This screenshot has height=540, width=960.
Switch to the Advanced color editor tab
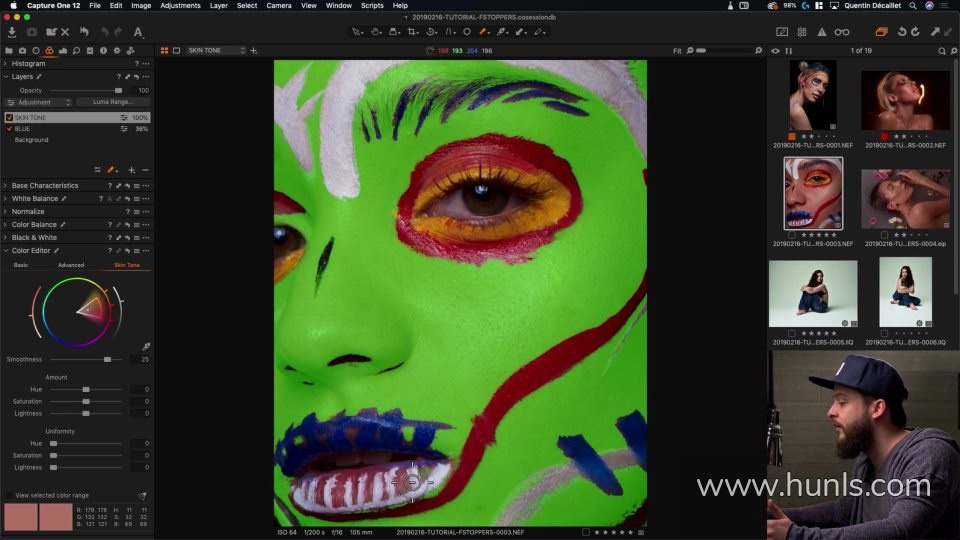click(x=71, y=265)
